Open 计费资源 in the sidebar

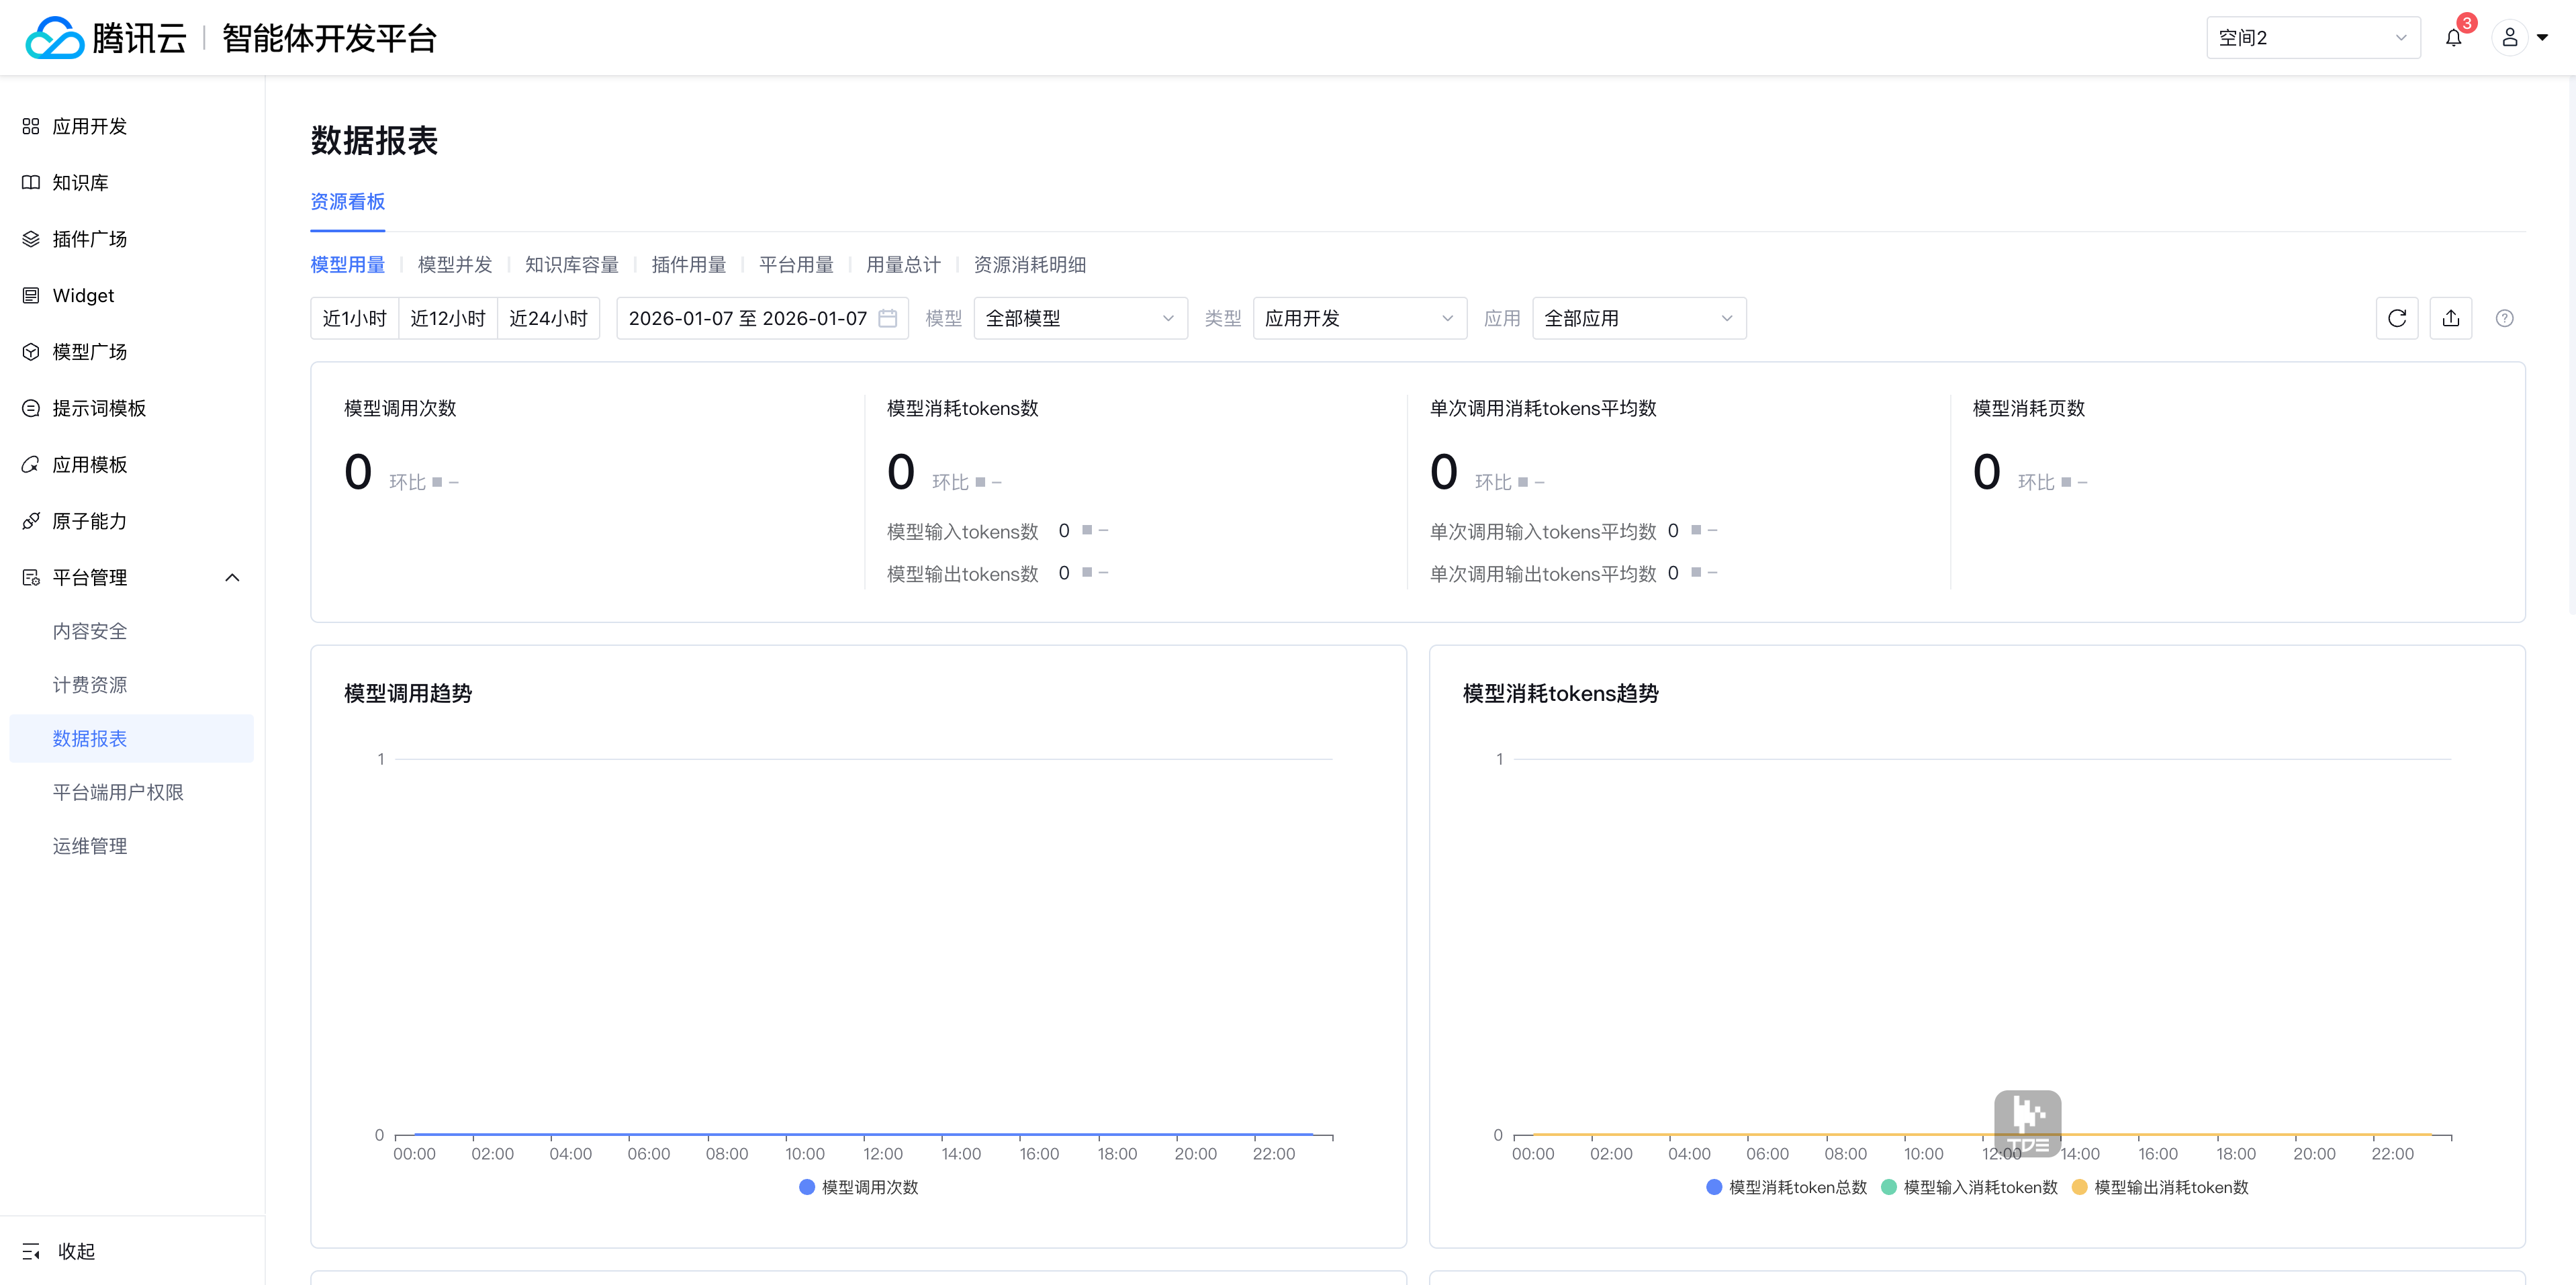tap(90, 685)
